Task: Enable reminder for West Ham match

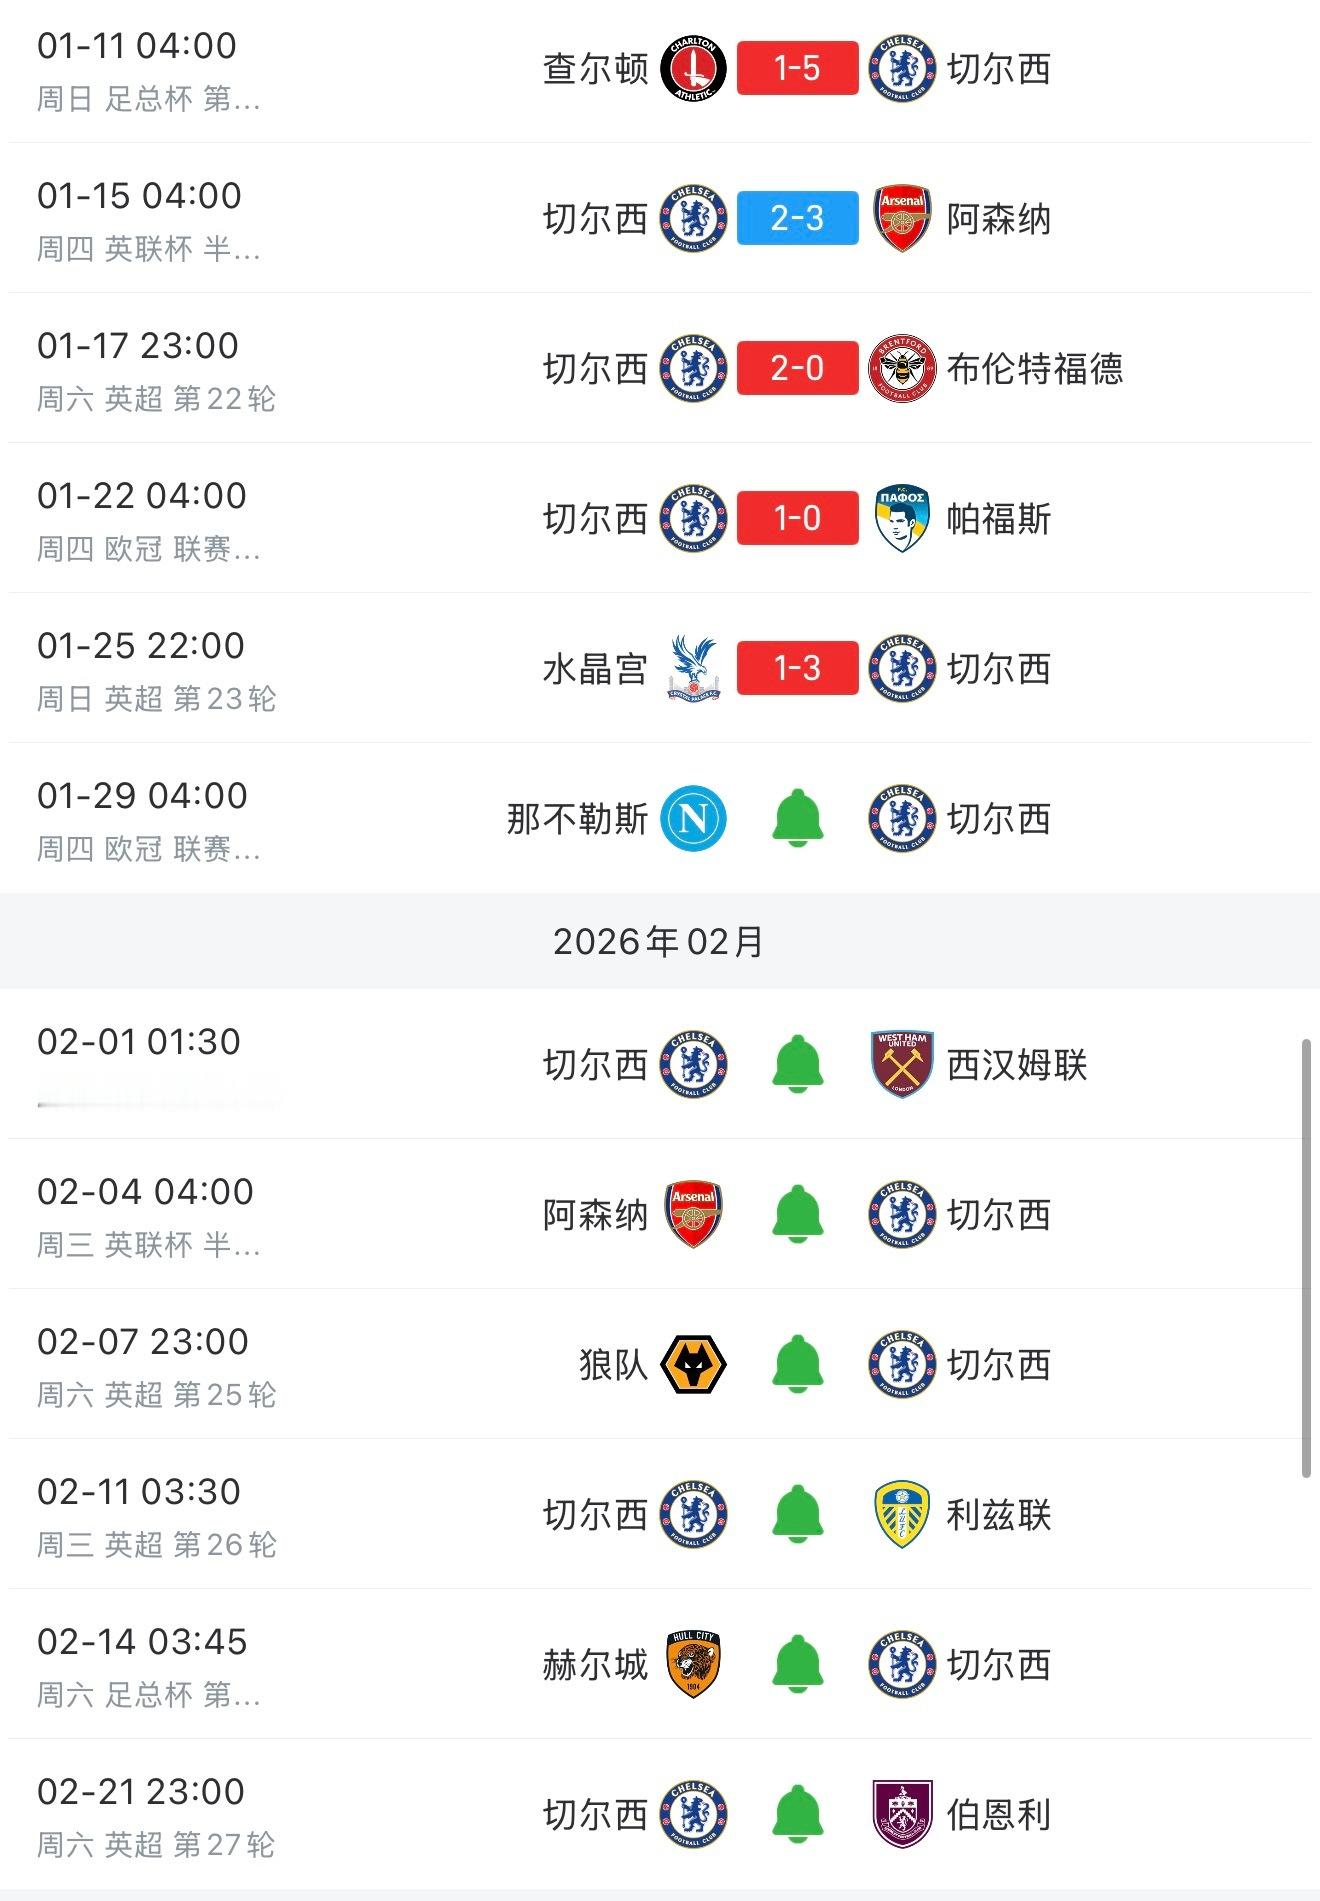Action: pyautogui.click(x=798, y=1065)
